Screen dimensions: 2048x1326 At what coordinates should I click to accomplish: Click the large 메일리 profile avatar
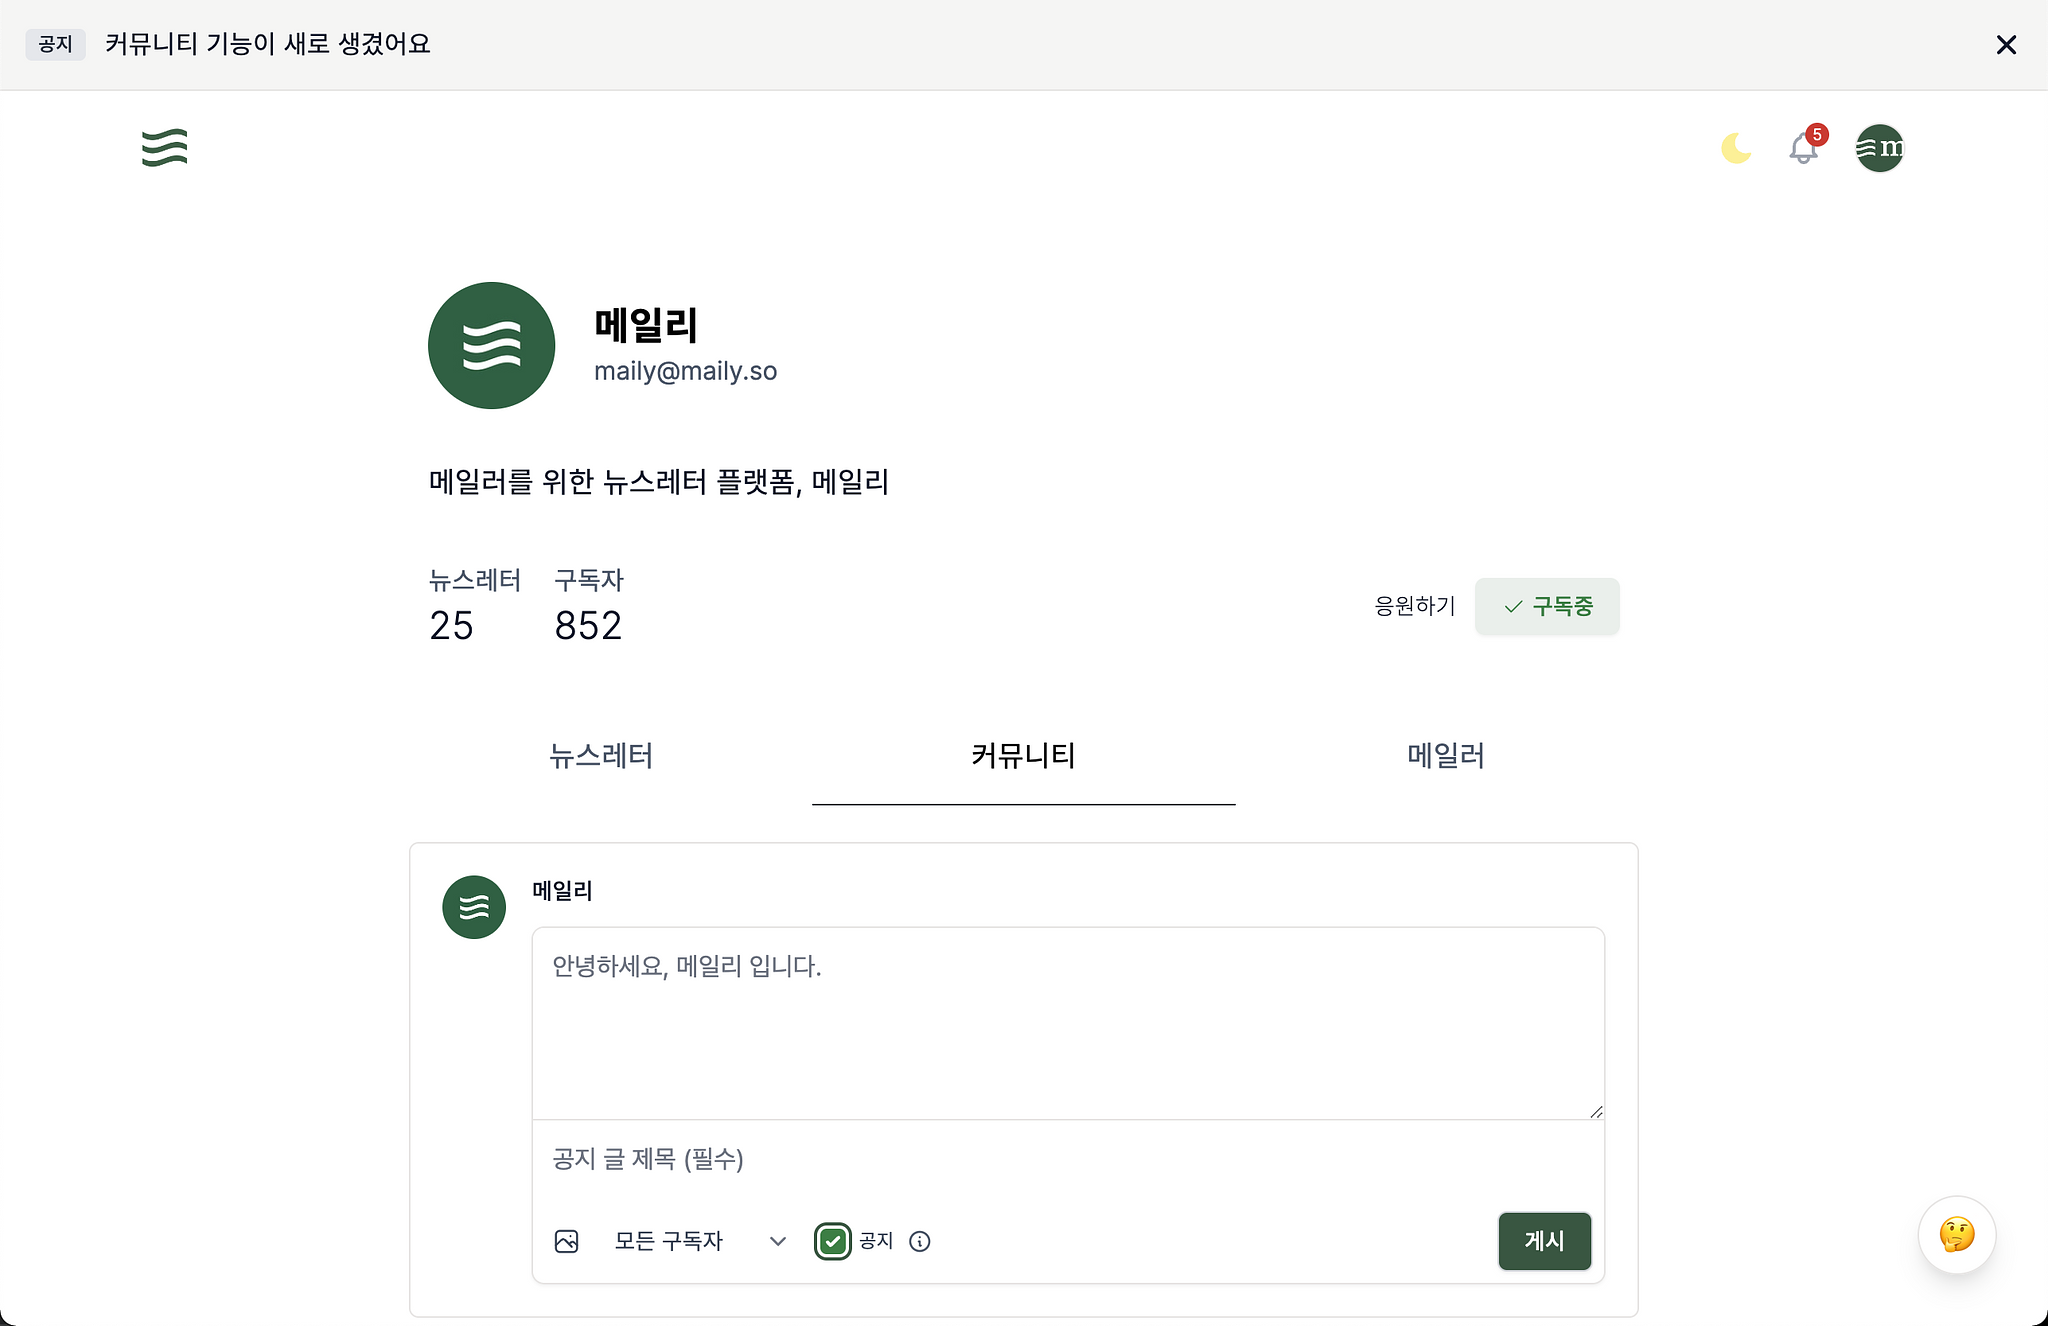pos(491,345)
